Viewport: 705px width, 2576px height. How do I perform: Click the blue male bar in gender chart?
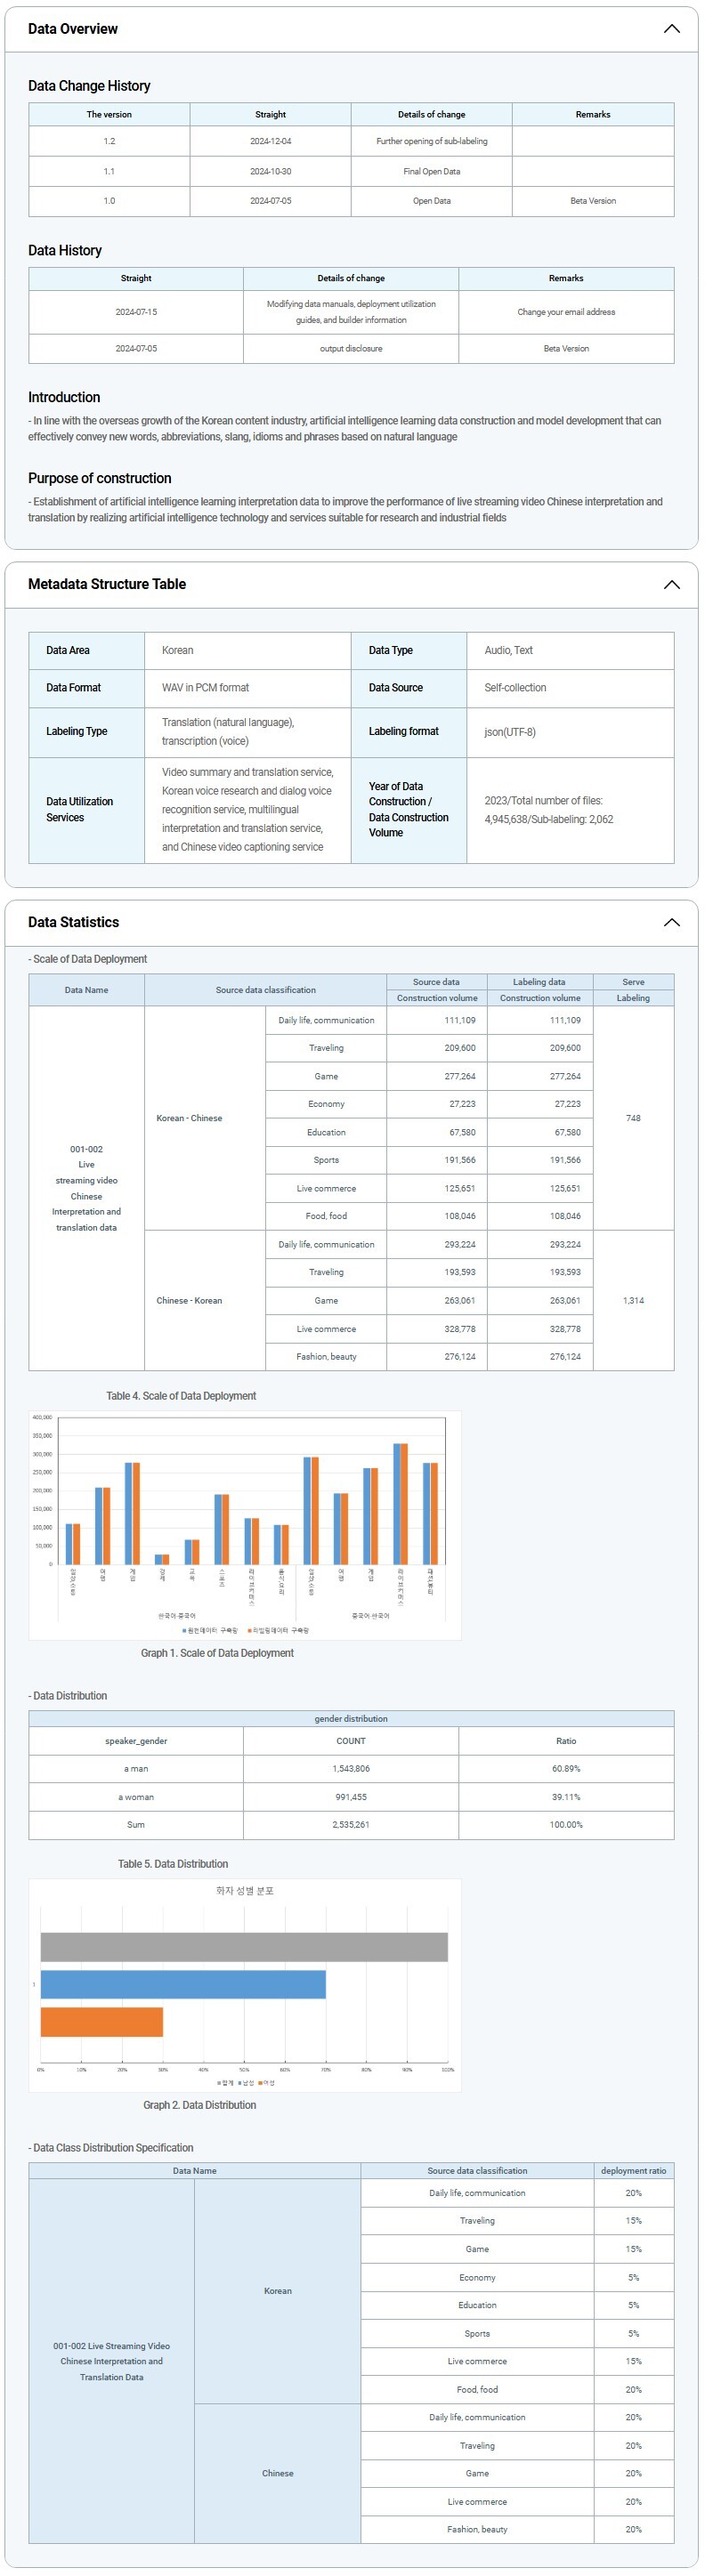183,1985
